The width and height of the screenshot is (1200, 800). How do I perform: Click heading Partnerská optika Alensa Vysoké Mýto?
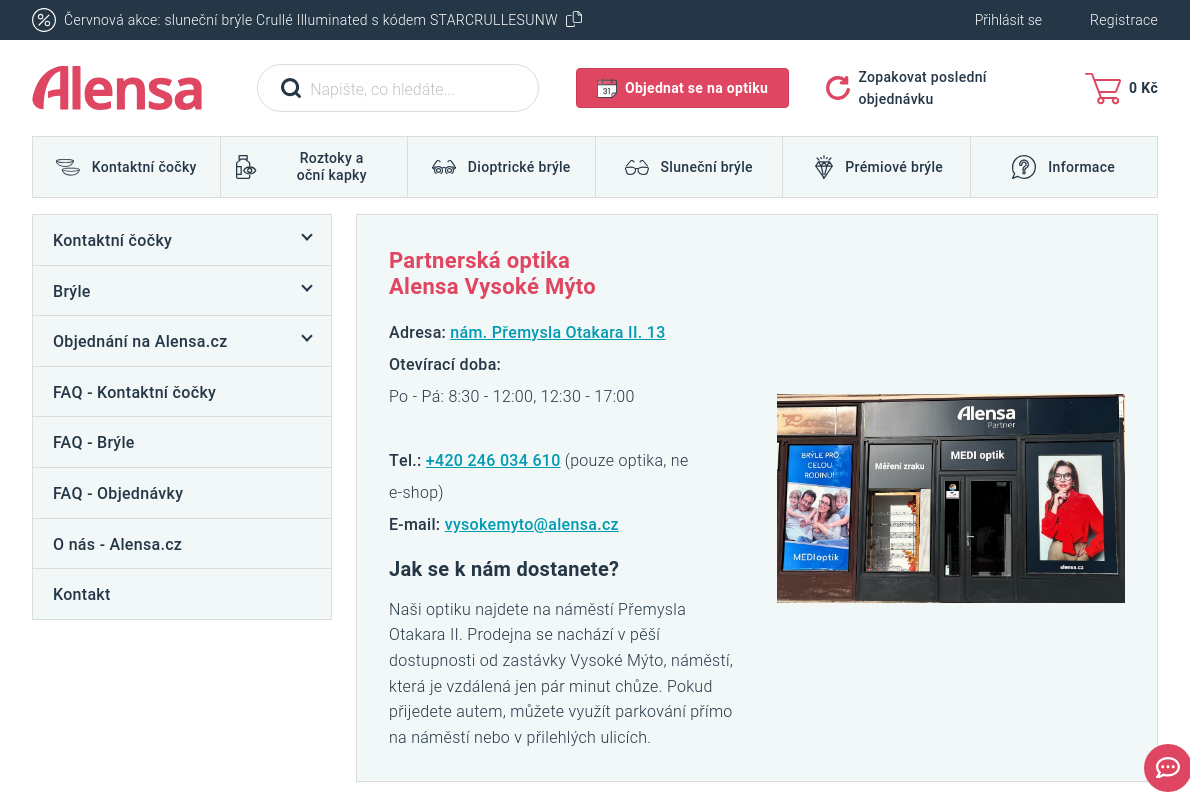tap(492, 274)
